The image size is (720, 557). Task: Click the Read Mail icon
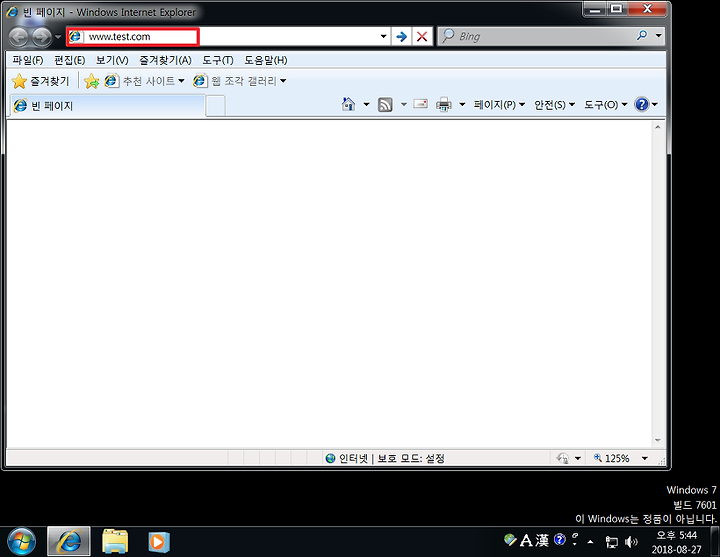tap(420, 104)
